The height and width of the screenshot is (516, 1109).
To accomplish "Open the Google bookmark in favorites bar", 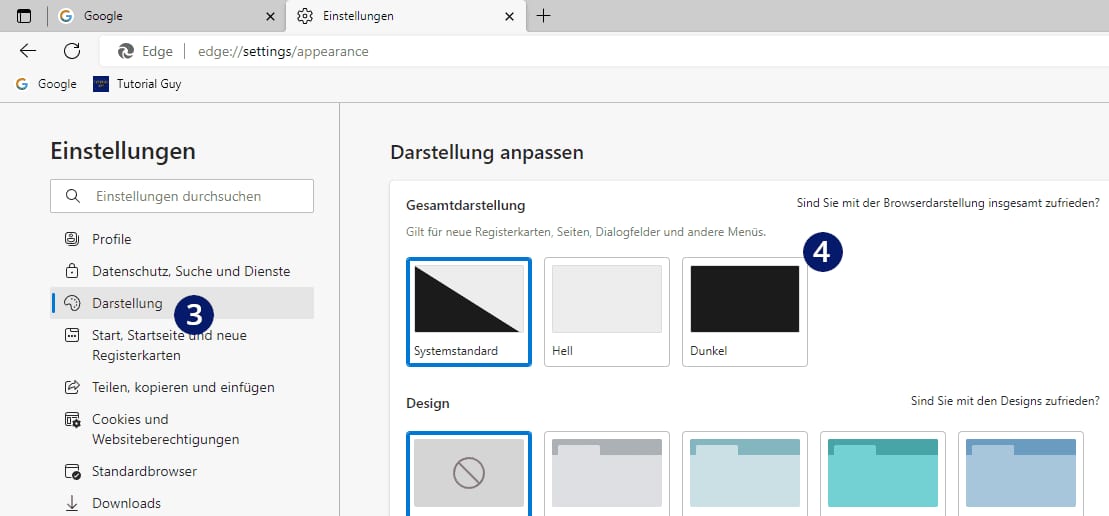I will 46,84.
